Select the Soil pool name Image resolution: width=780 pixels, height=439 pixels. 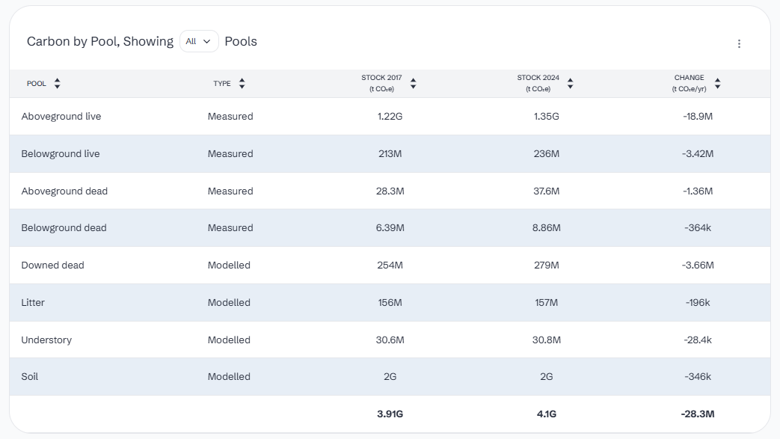[x=29, y=376]
